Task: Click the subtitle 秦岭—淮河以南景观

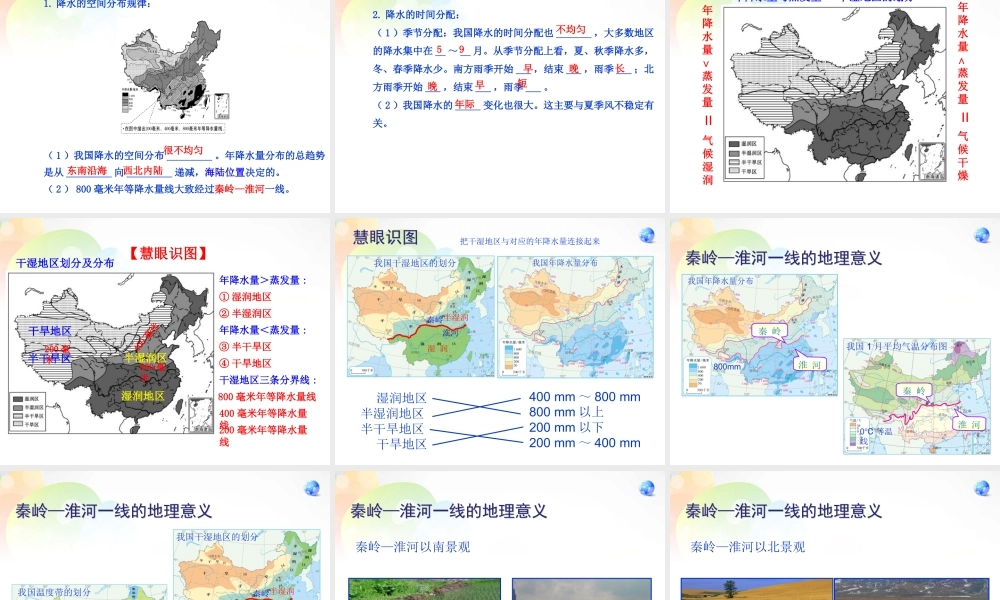Action: coord(413,546)
